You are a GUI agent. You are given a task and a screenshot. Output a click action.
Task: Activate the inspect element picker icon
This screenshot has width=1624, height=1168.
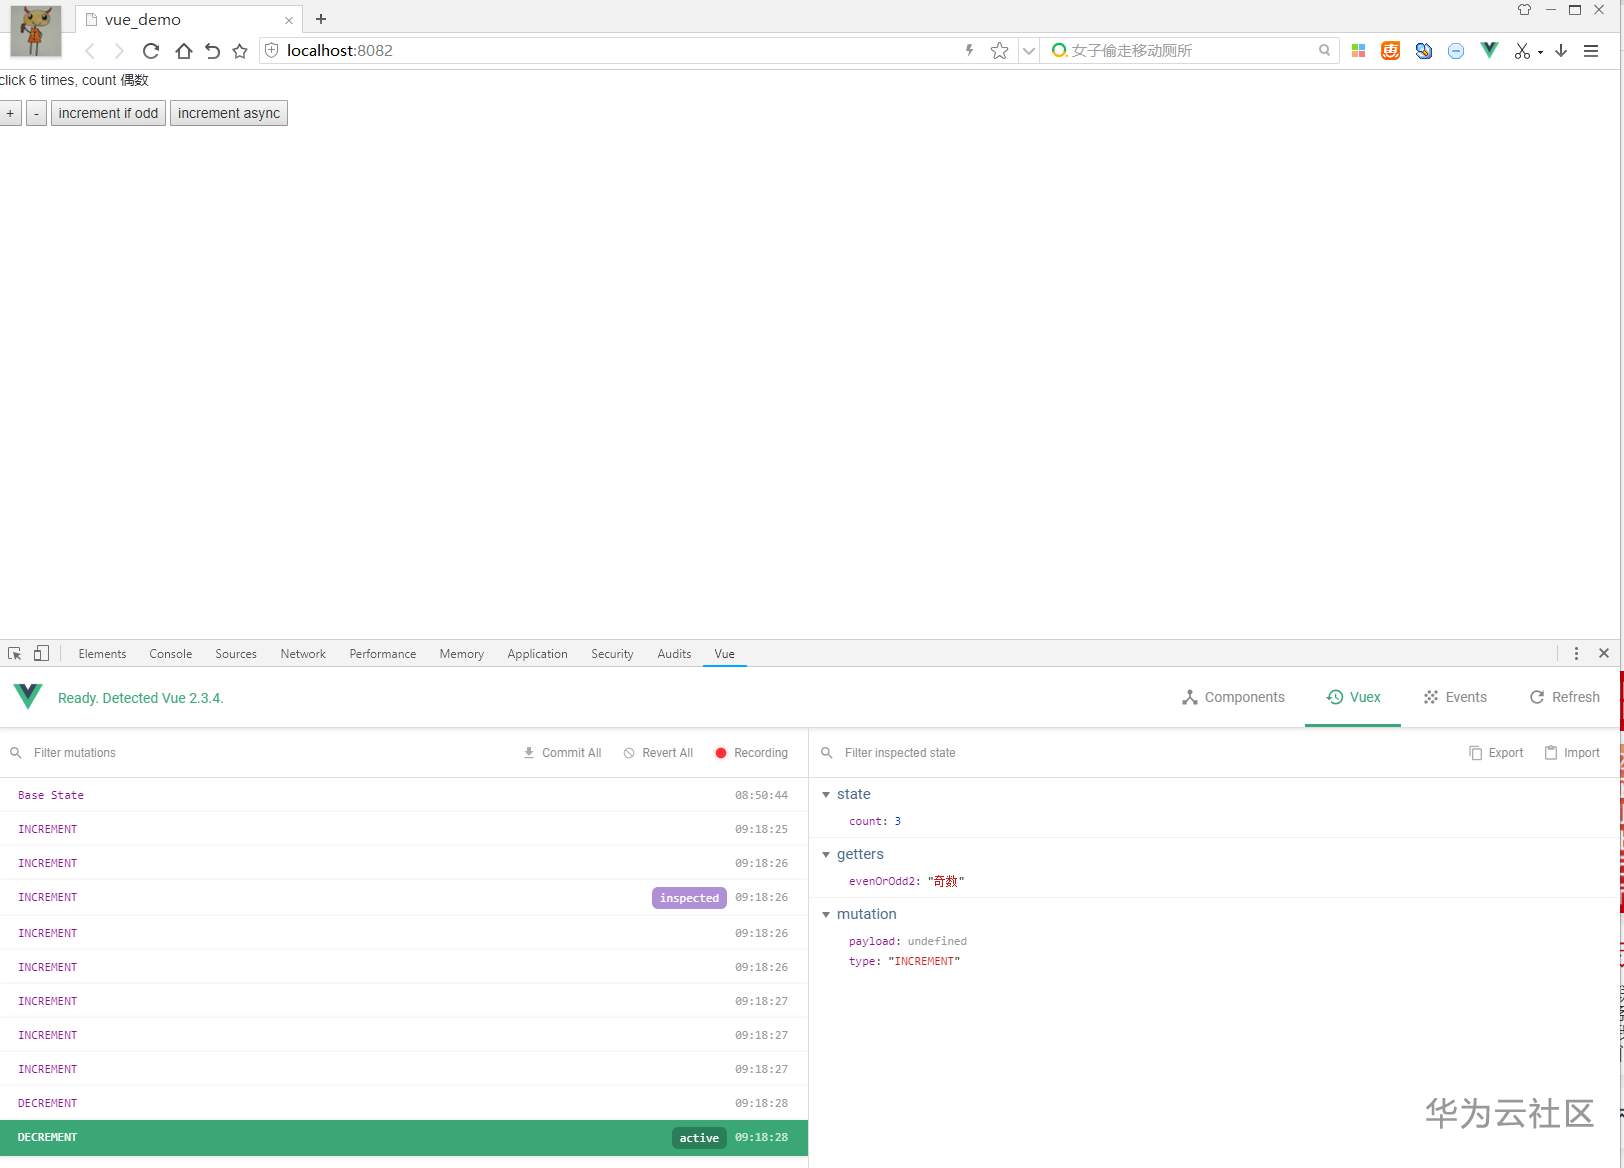click(x=15, y=654)
